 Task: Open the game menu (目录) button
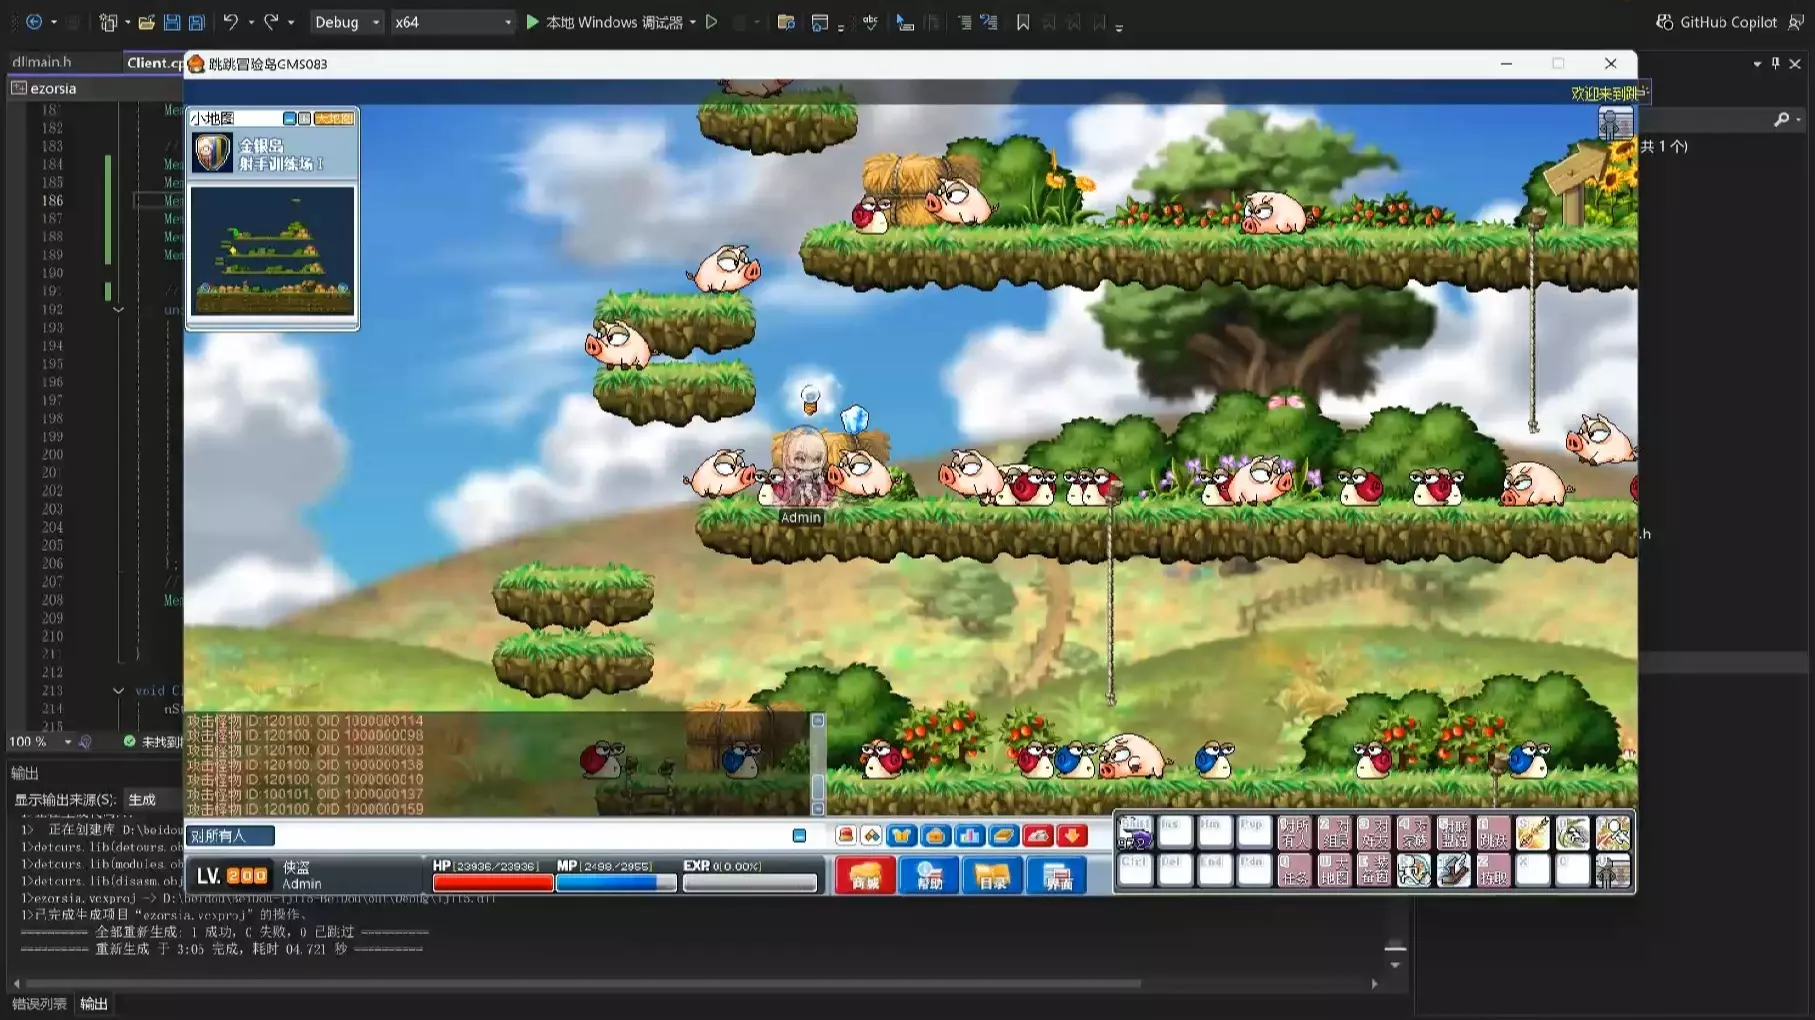pyautogui.click(x=993, y=875)
